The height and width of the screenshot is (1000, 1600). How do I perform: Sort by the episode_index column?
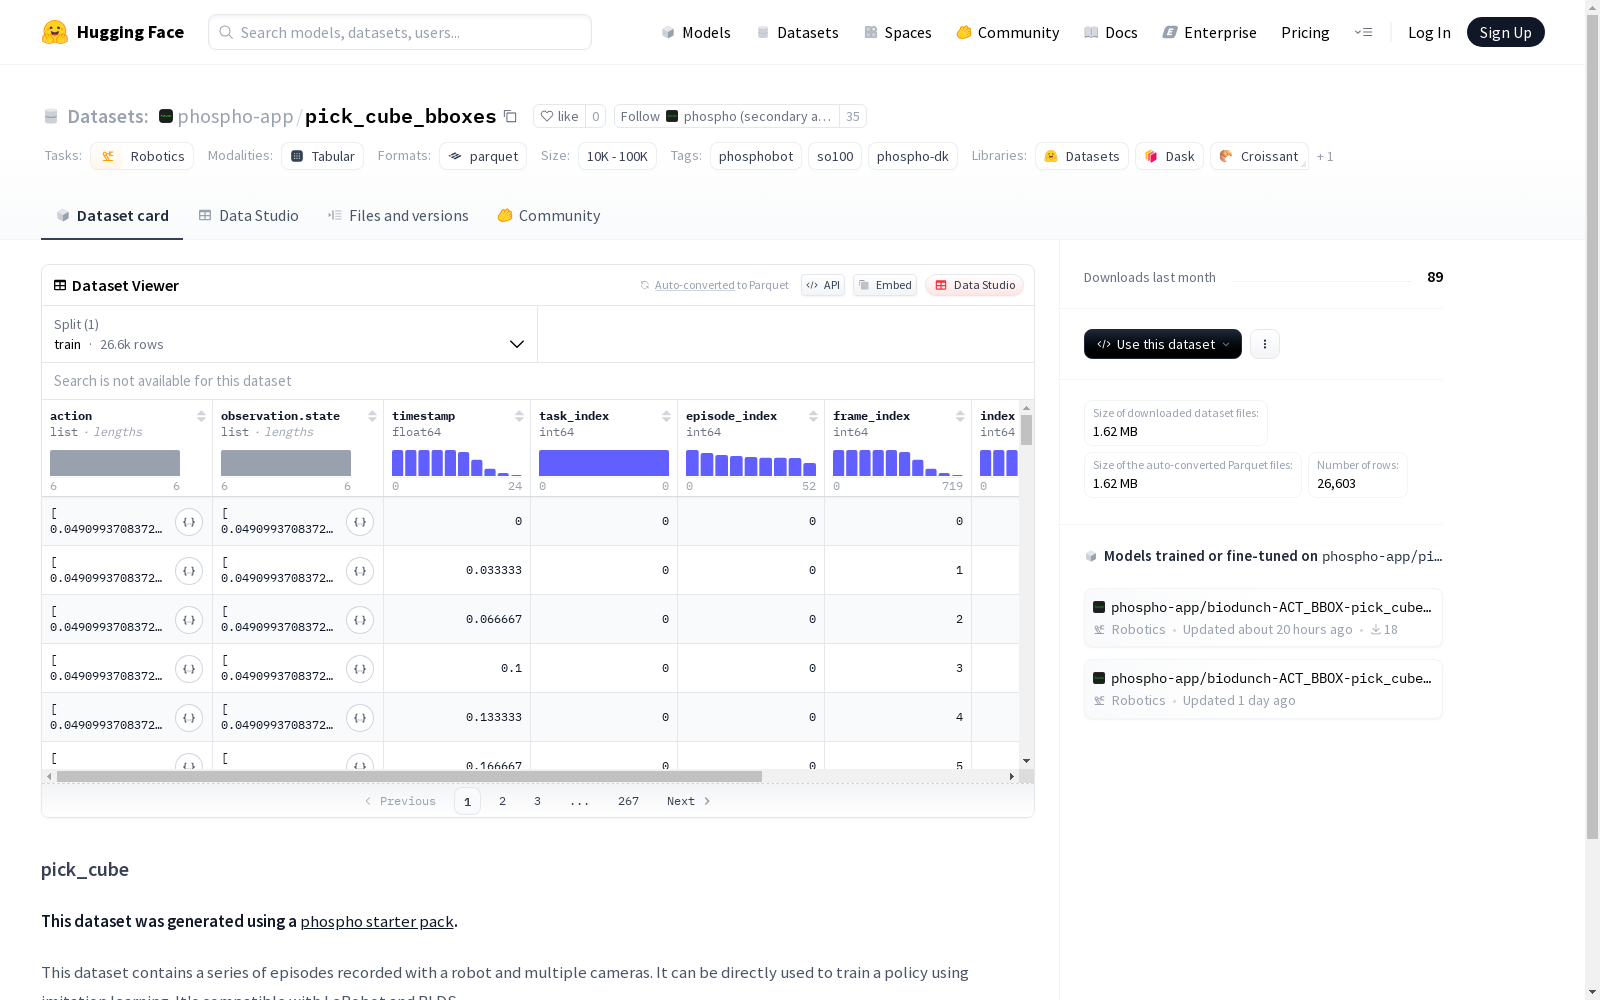pos(813,416)
